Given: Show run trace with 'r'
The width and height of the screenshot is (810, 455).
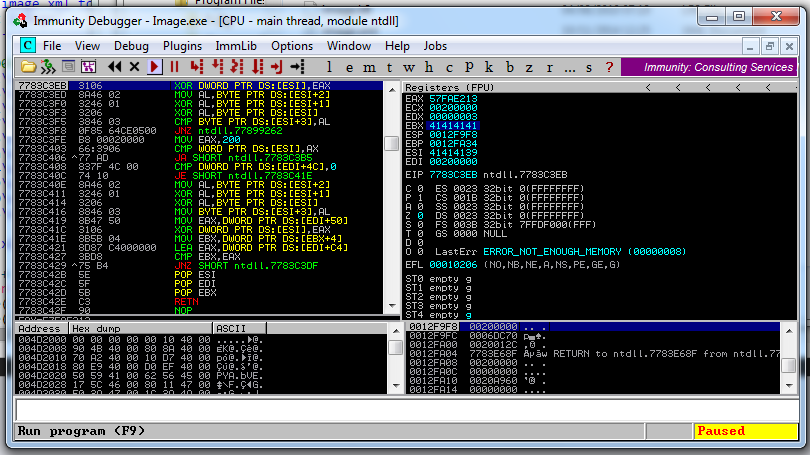Looking at the screenshot, I should (549, 68).
